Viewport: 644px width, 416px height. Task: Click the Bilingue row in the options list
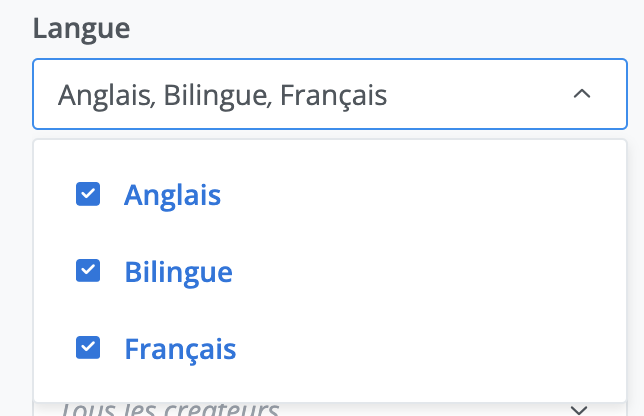point(330,272)
